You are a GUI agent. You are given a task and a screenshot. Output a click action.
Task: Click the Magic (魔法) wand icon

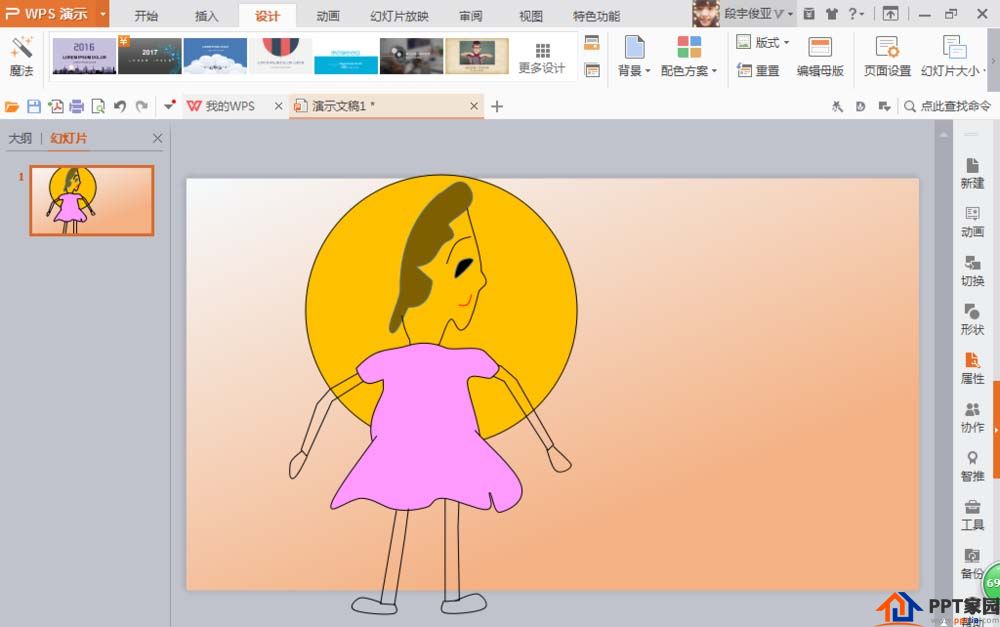click(21, 48)
